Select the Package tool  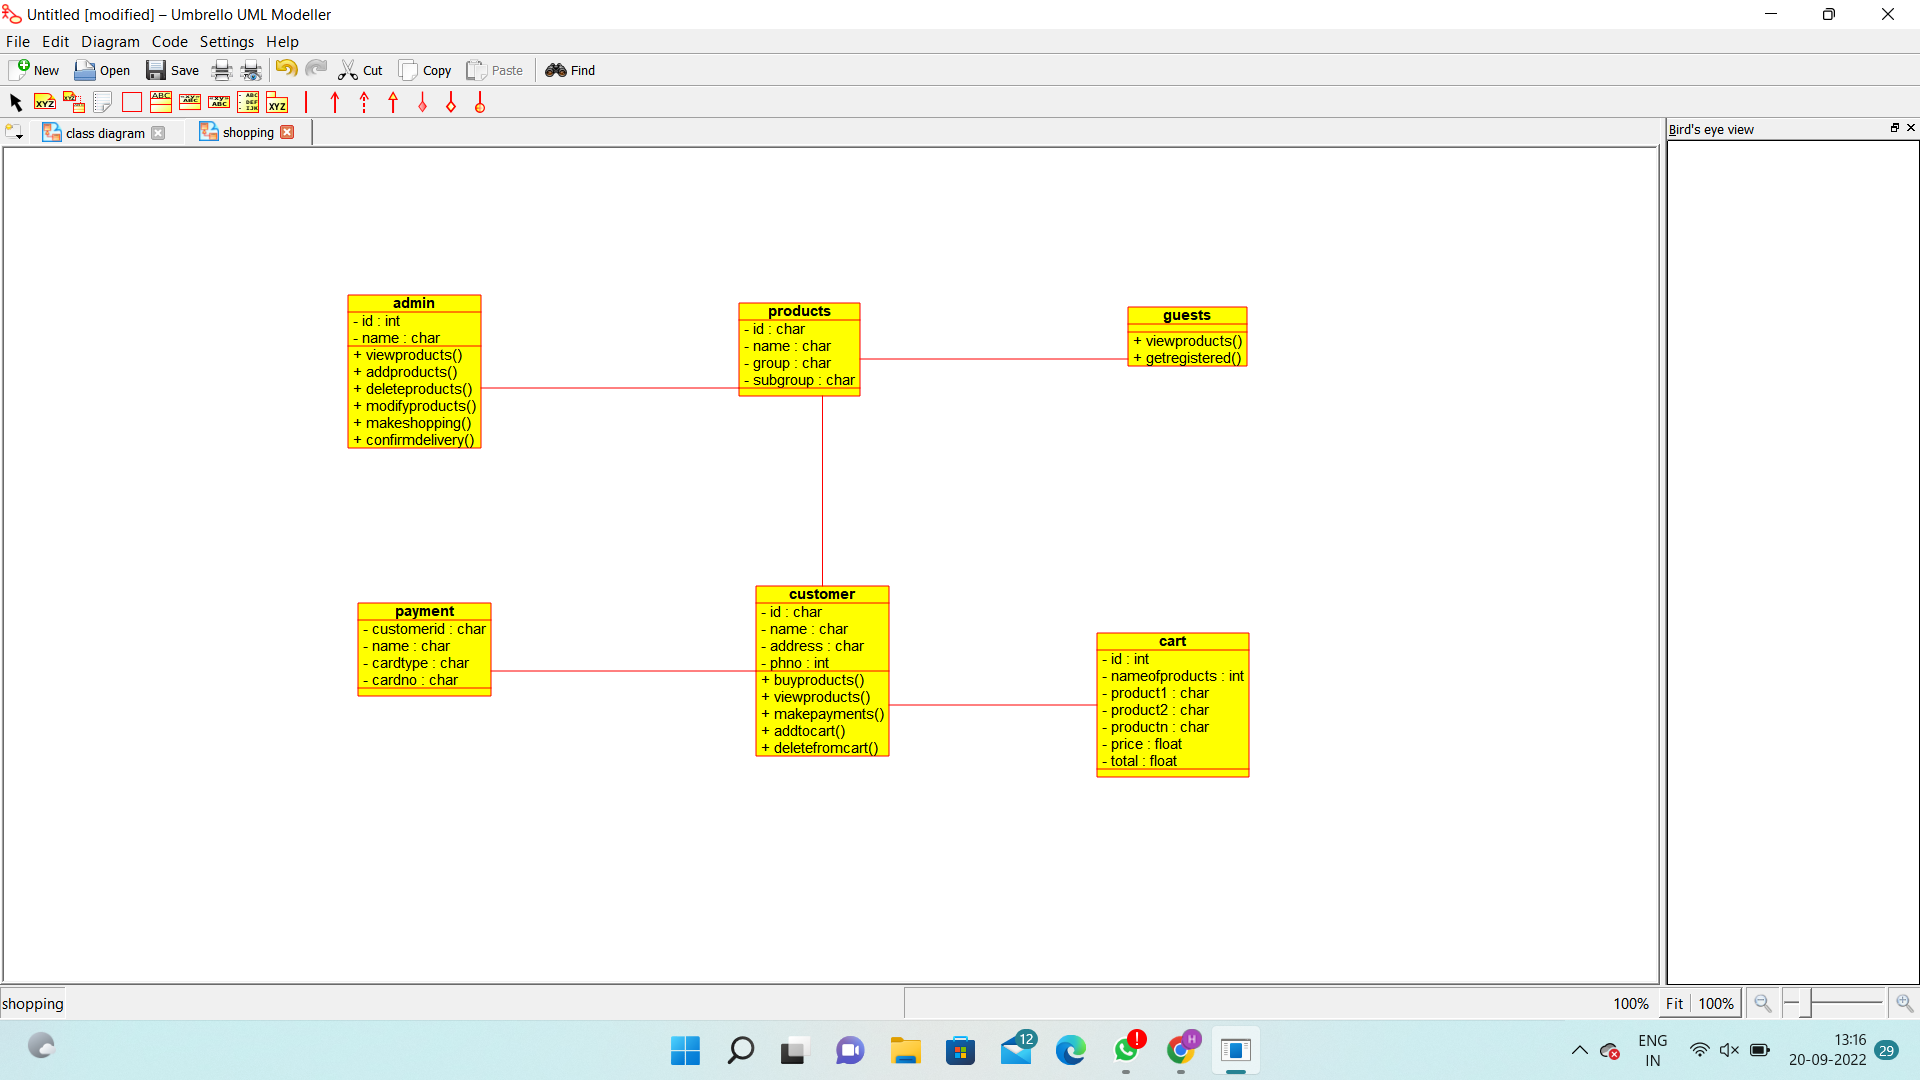277,102
